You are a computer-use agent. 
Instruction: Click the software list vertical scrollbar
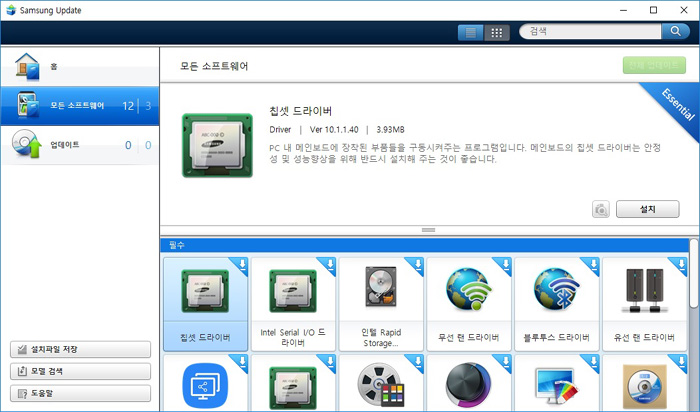pos(693,273)
